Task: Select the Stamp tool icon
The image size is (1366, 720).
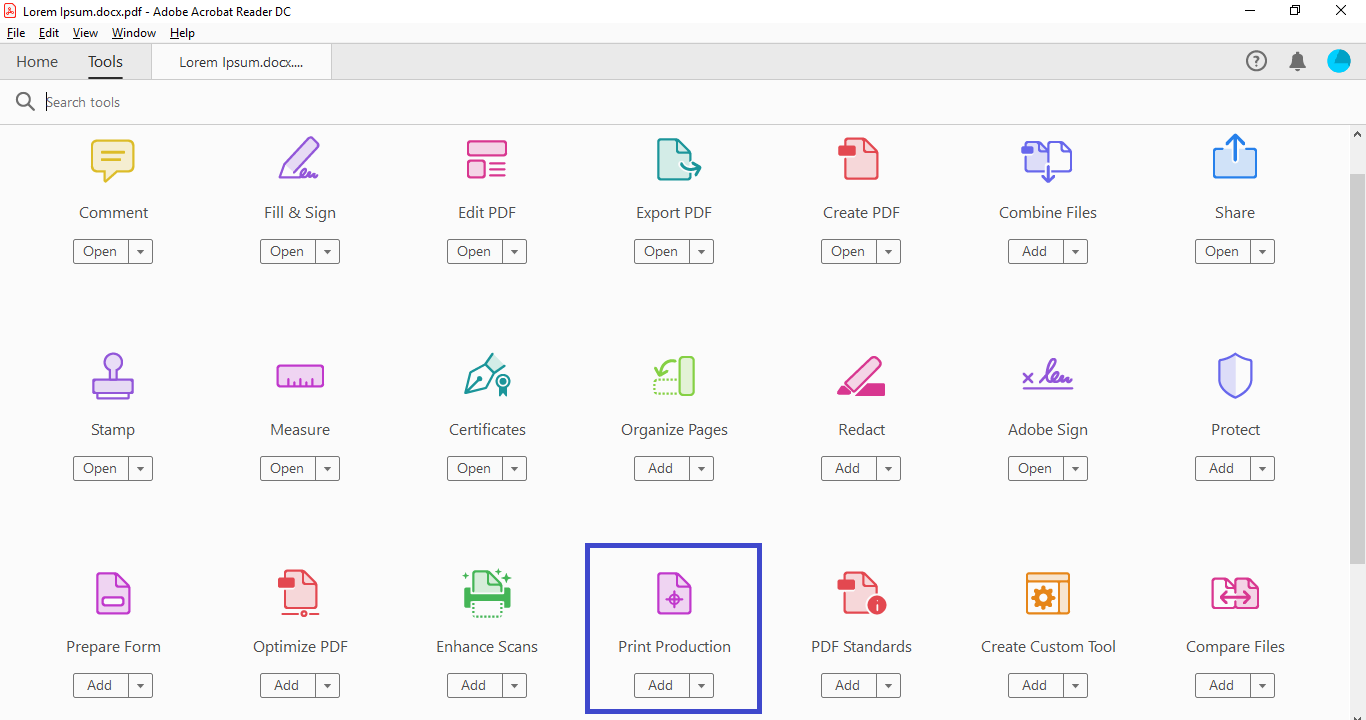Action: (113, 376)
